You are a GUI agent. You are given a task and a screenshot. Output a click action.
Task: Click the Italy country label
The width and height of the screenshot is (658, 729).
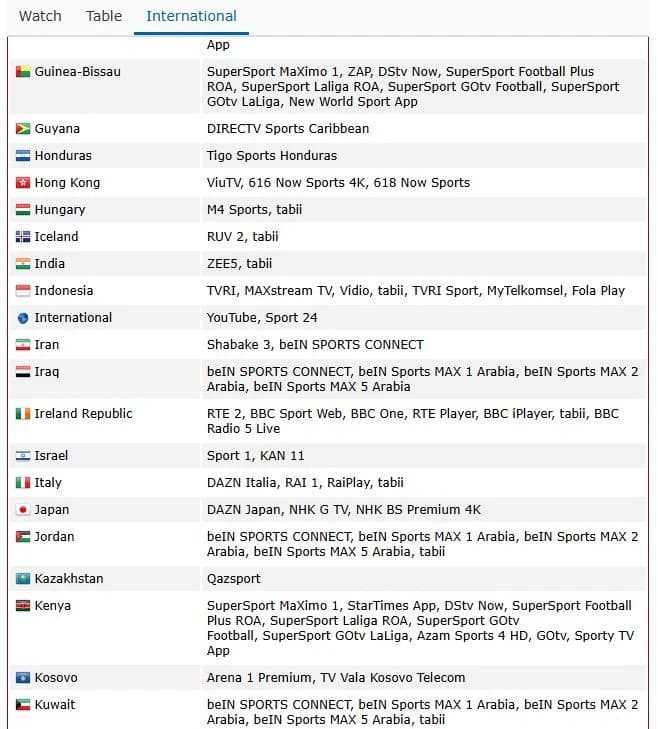(x=48, y=483)
